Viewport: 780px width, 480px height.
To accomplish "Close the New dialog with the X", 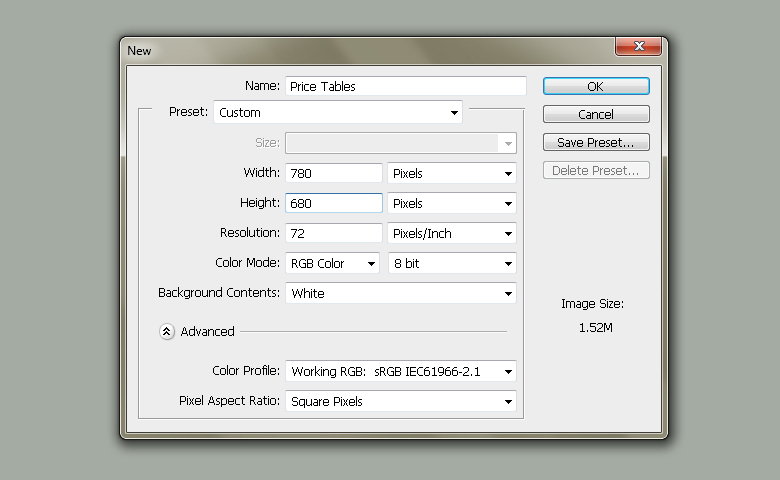I will (637, 47).
